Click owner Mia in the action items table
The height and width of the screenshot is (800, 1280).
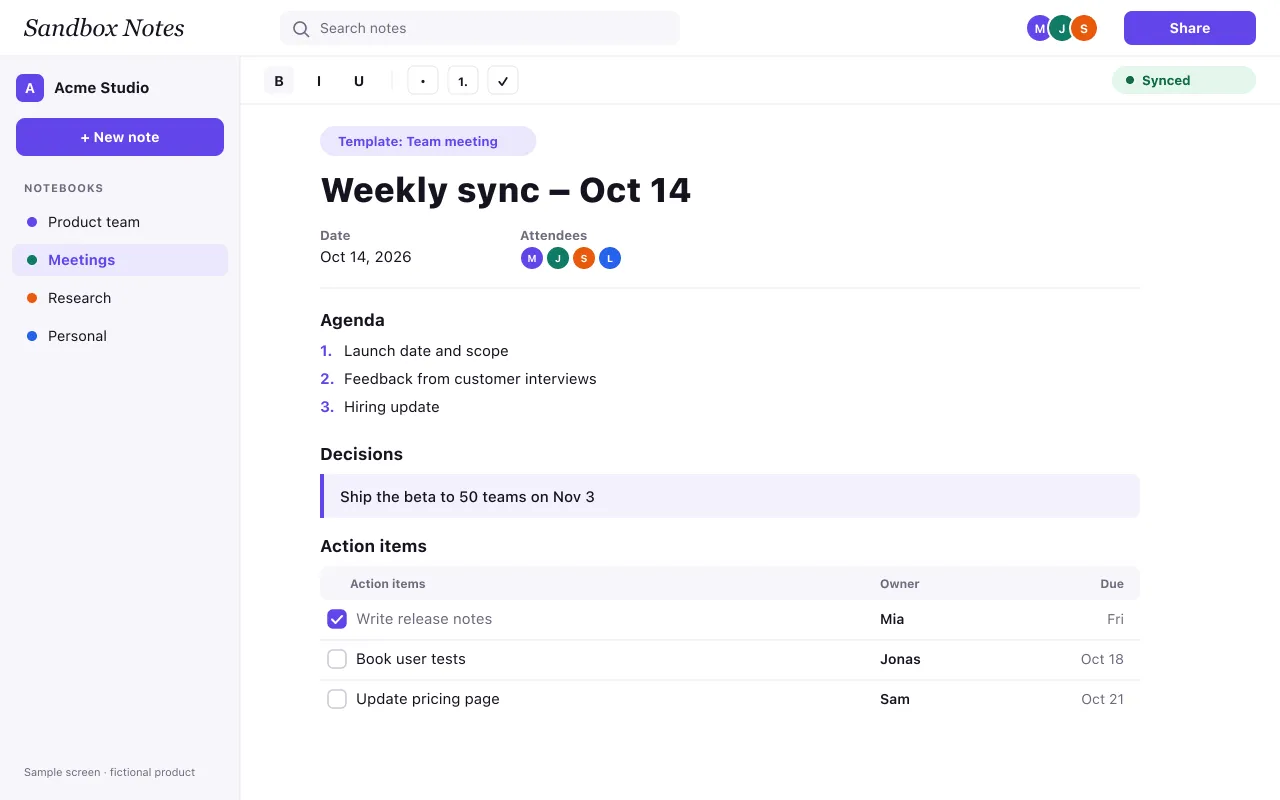click(892, 619)
